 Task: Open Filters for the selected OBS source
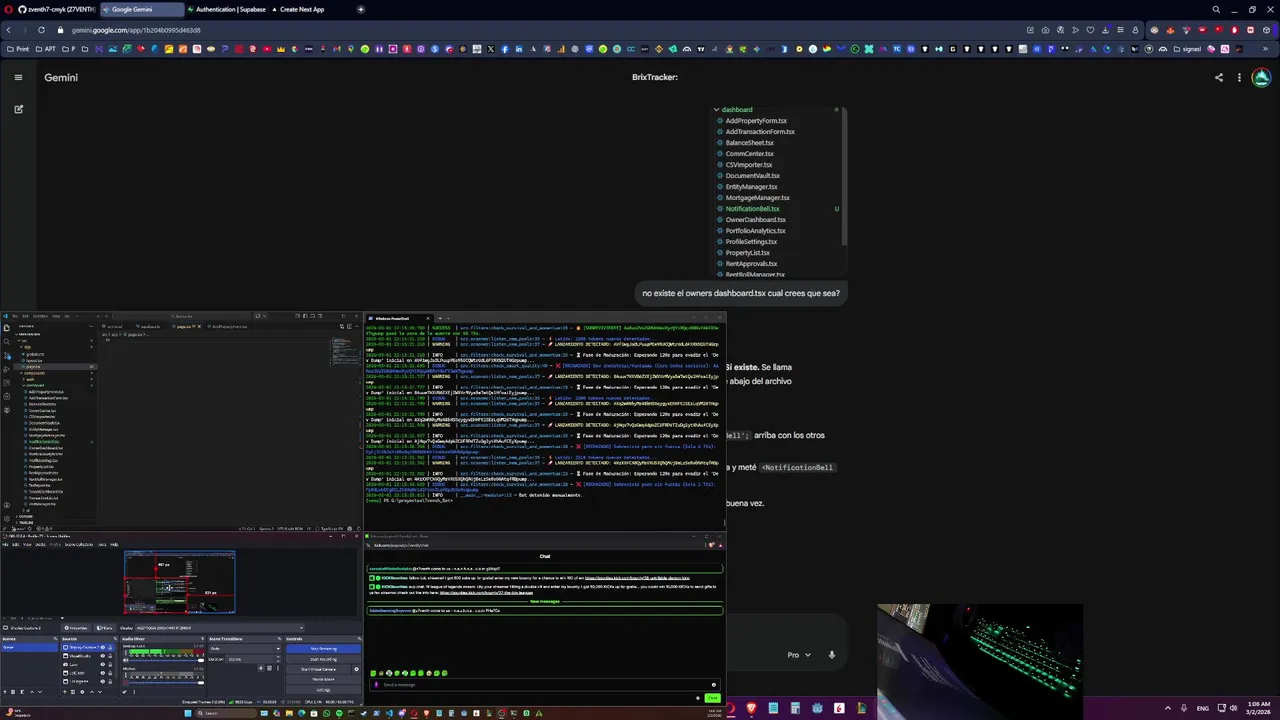[105, 628]
